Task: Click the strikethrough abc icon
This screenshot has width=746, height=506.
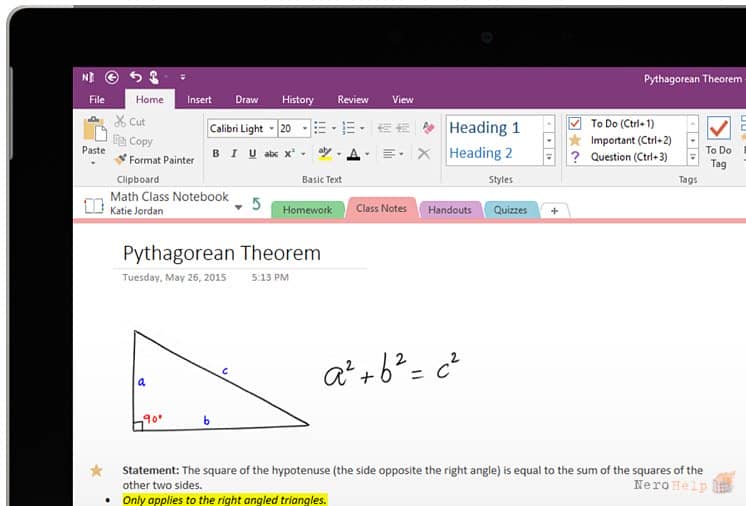Action: coord(271,154)
